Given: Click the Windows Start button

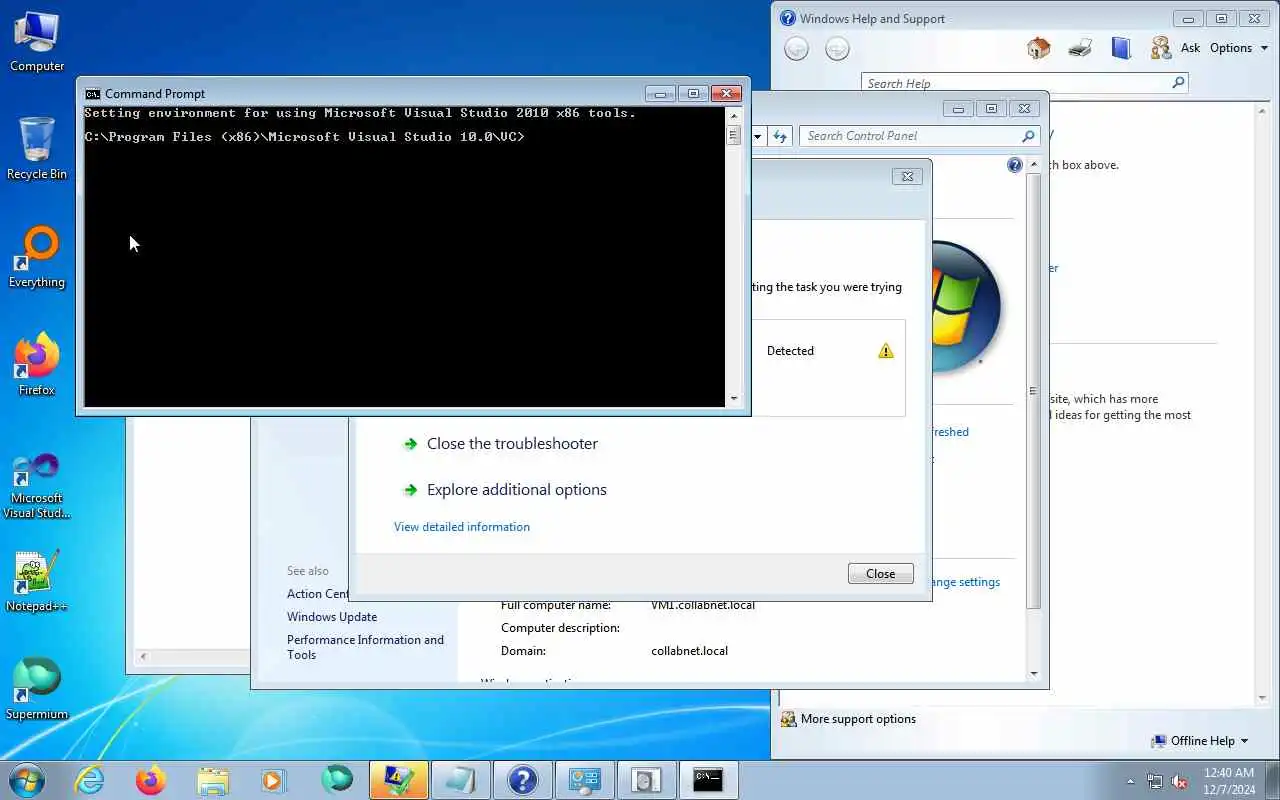Looking at the screenshot, I should pyautogui.click(x=27, y=780).
